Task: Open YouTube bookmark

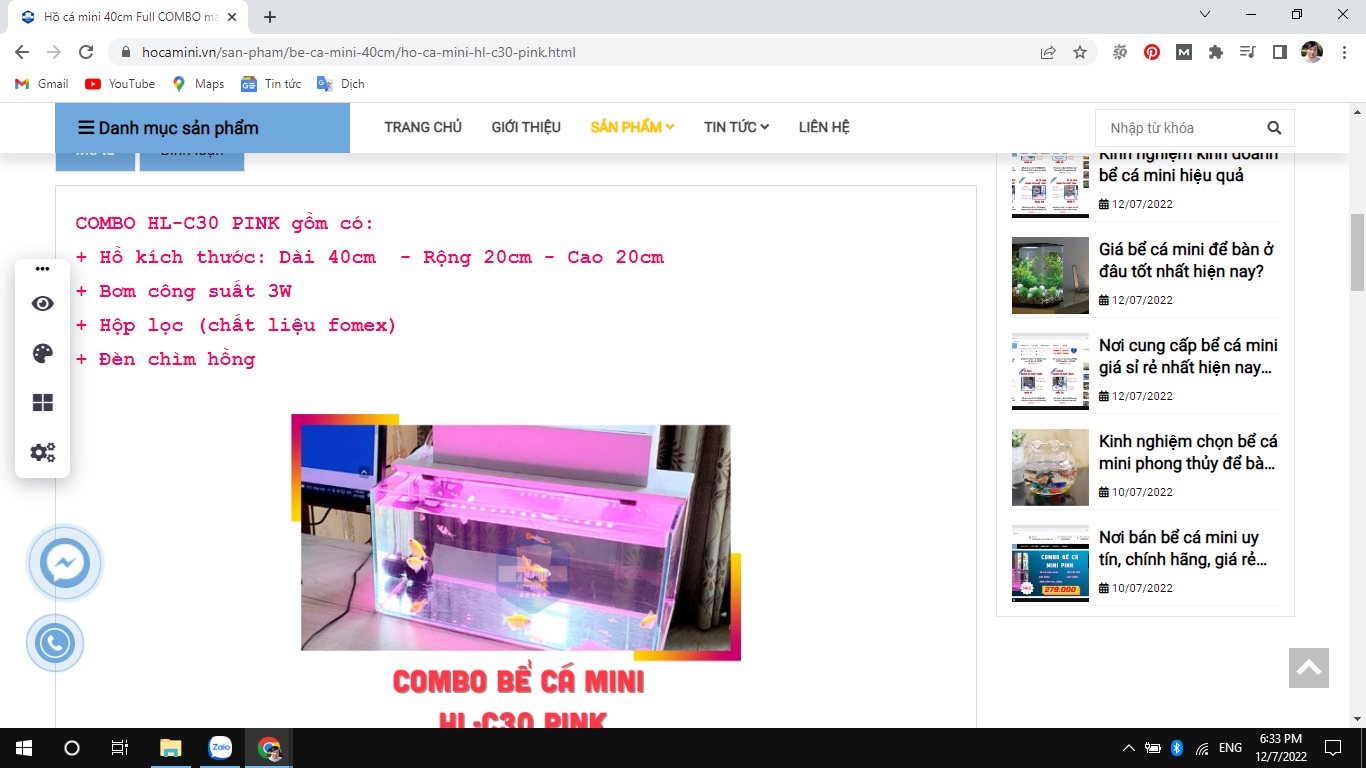Action: click(x=120, y=84)
